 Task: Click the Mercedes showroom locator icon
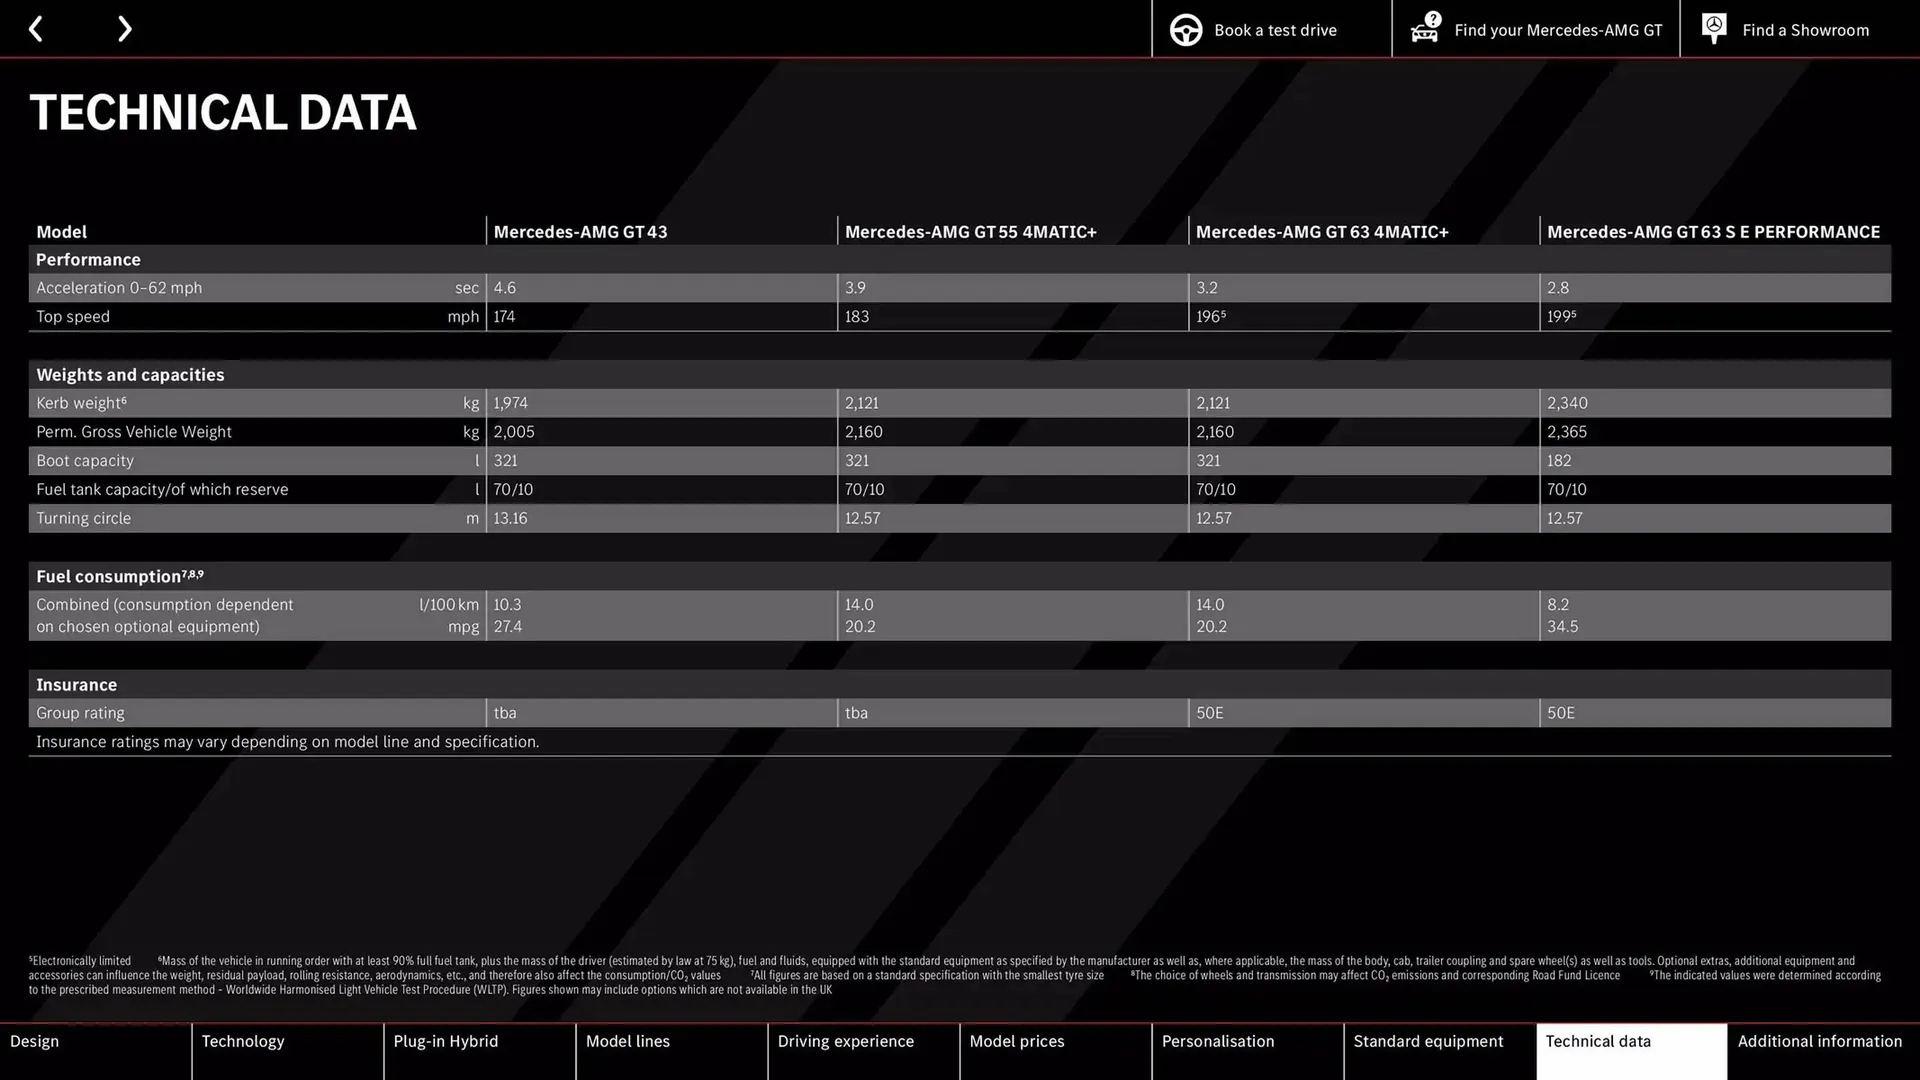1713,28
